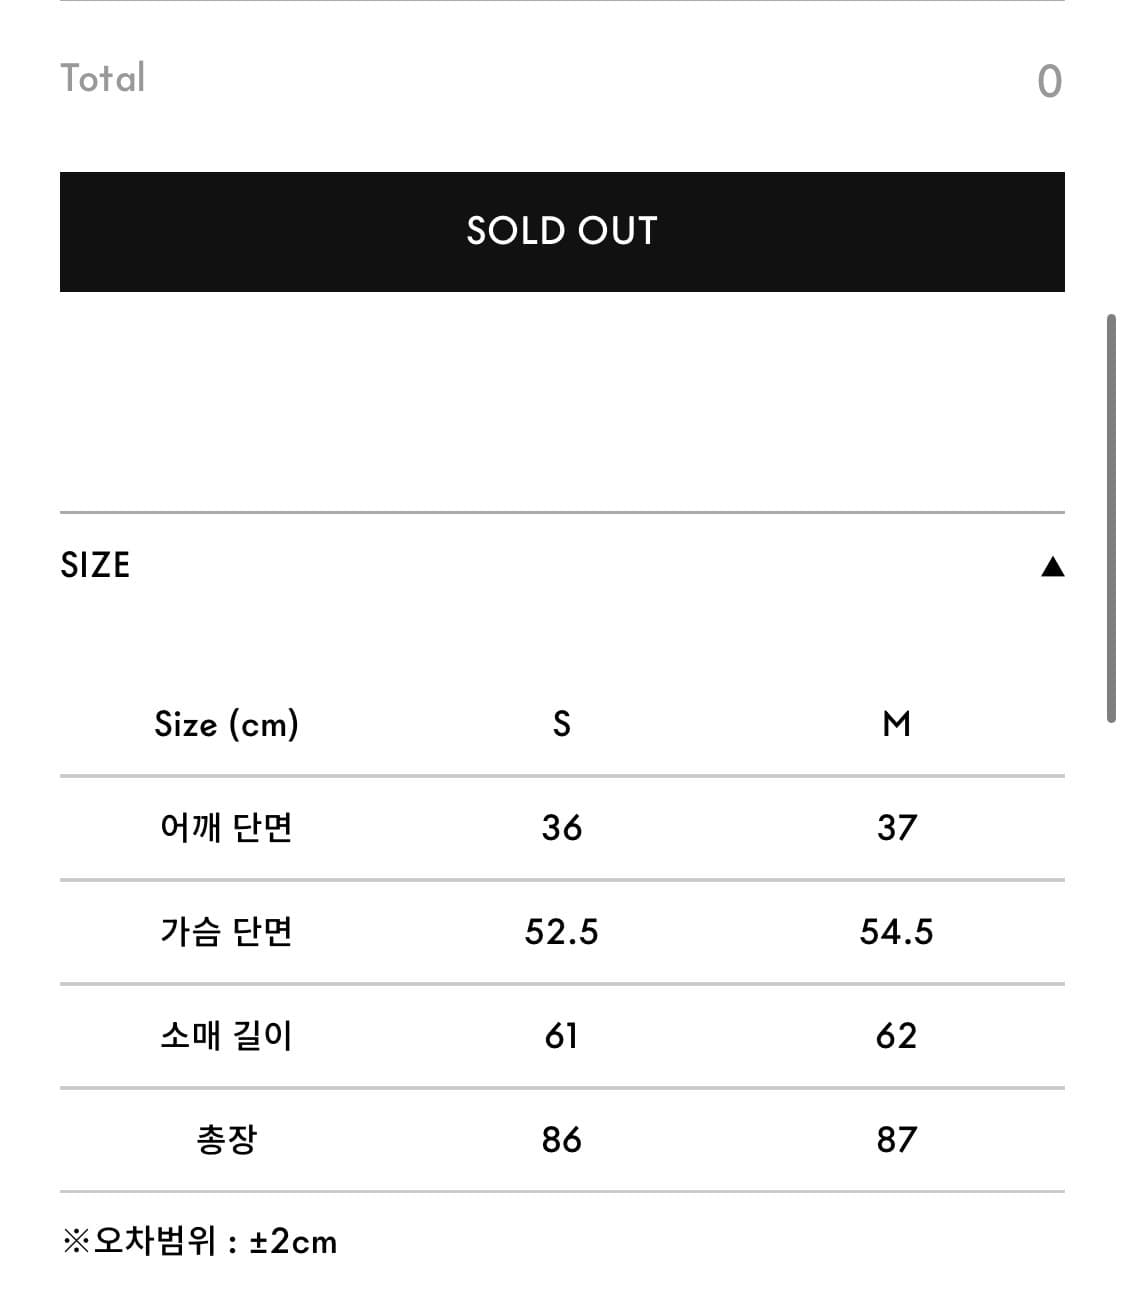
Task: Click the Total label
Action: coord(103,78)
